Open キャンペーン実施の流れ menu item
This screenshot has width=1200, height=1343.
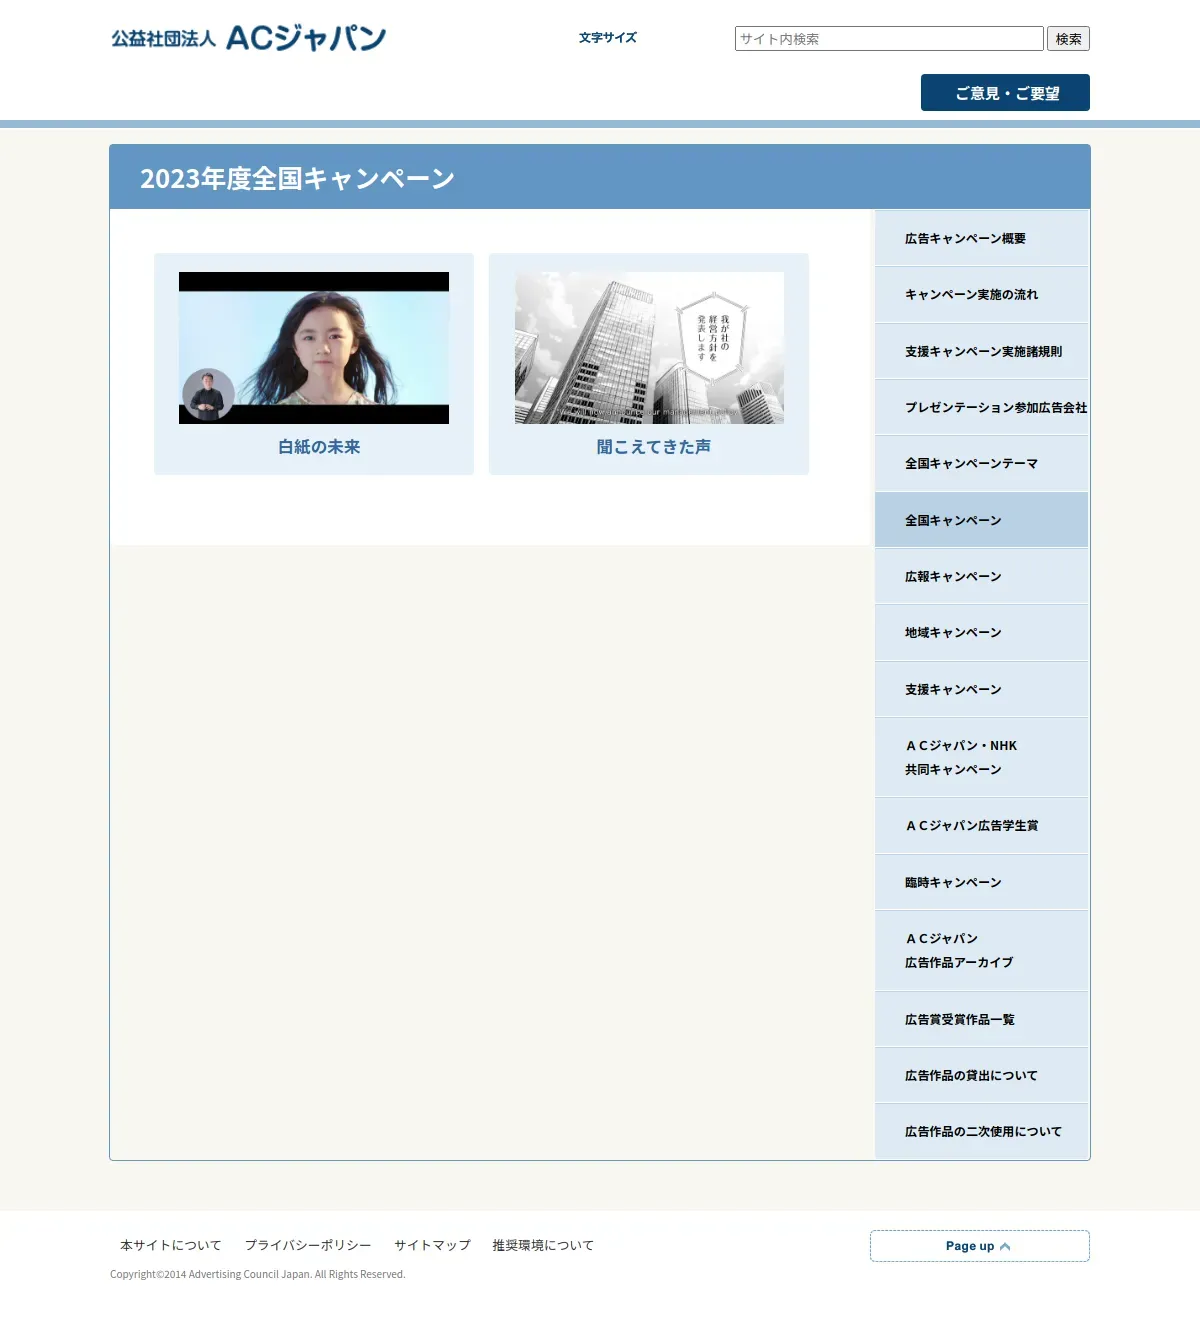tap(982, 295)
